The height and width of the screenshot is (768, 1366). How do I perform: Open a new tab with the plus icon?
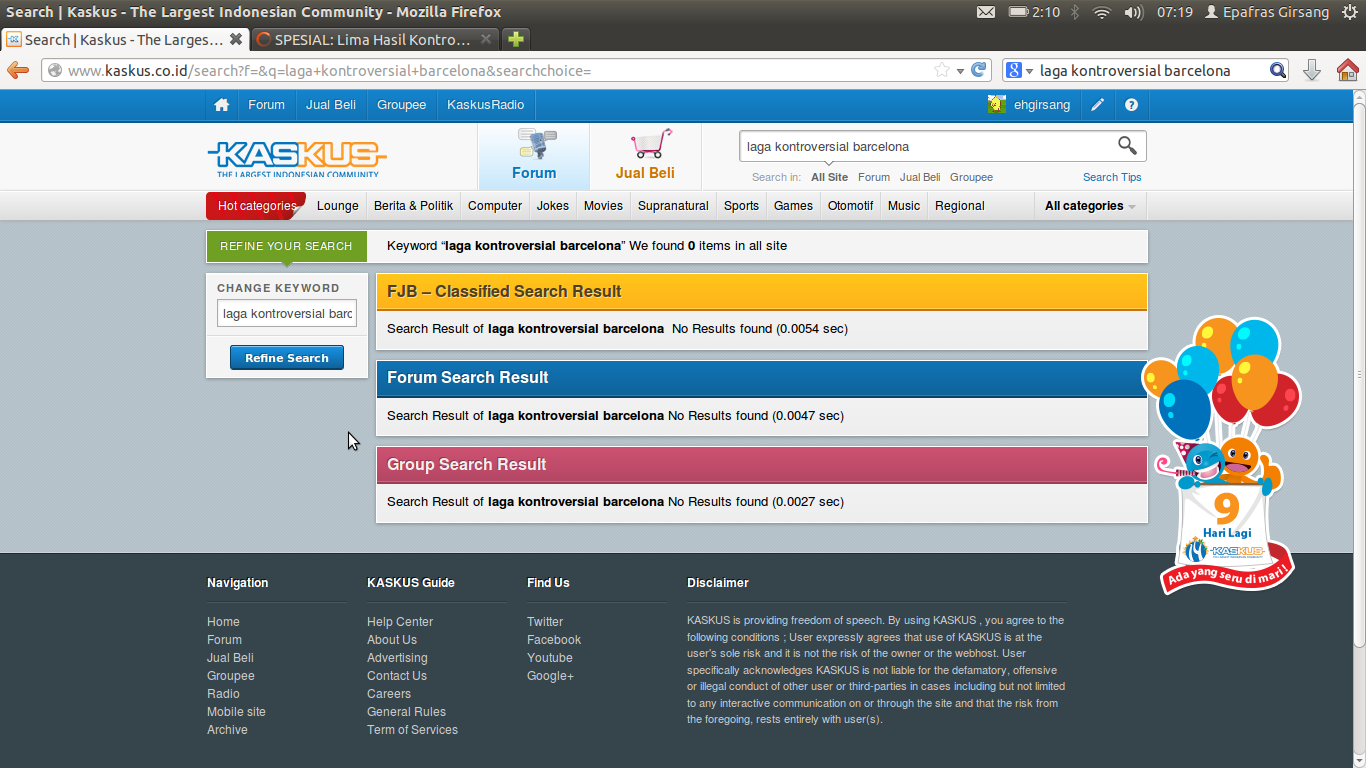tap(515, 40)
